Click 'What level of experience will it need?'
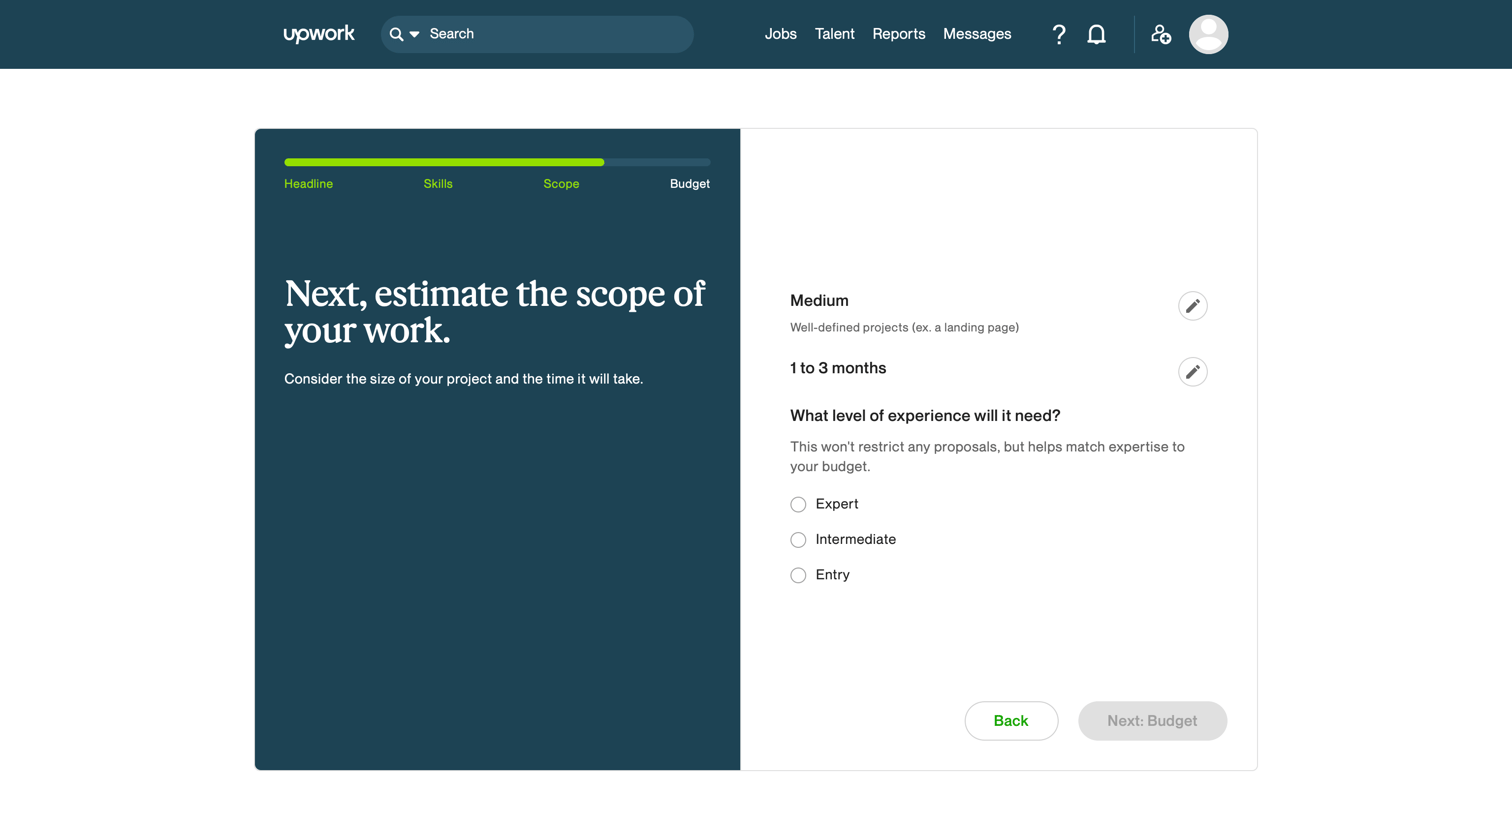Viewport: 1512px width, 814px height. (x=925, y=416)
